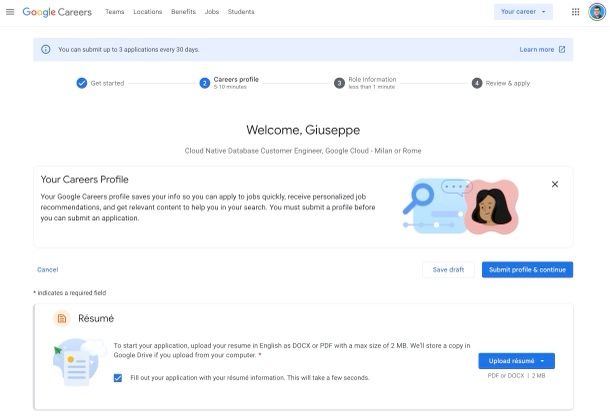Click the step 2 Careers profile circle
This screenshot has height=417, width=610.
(x=205, y=83)
